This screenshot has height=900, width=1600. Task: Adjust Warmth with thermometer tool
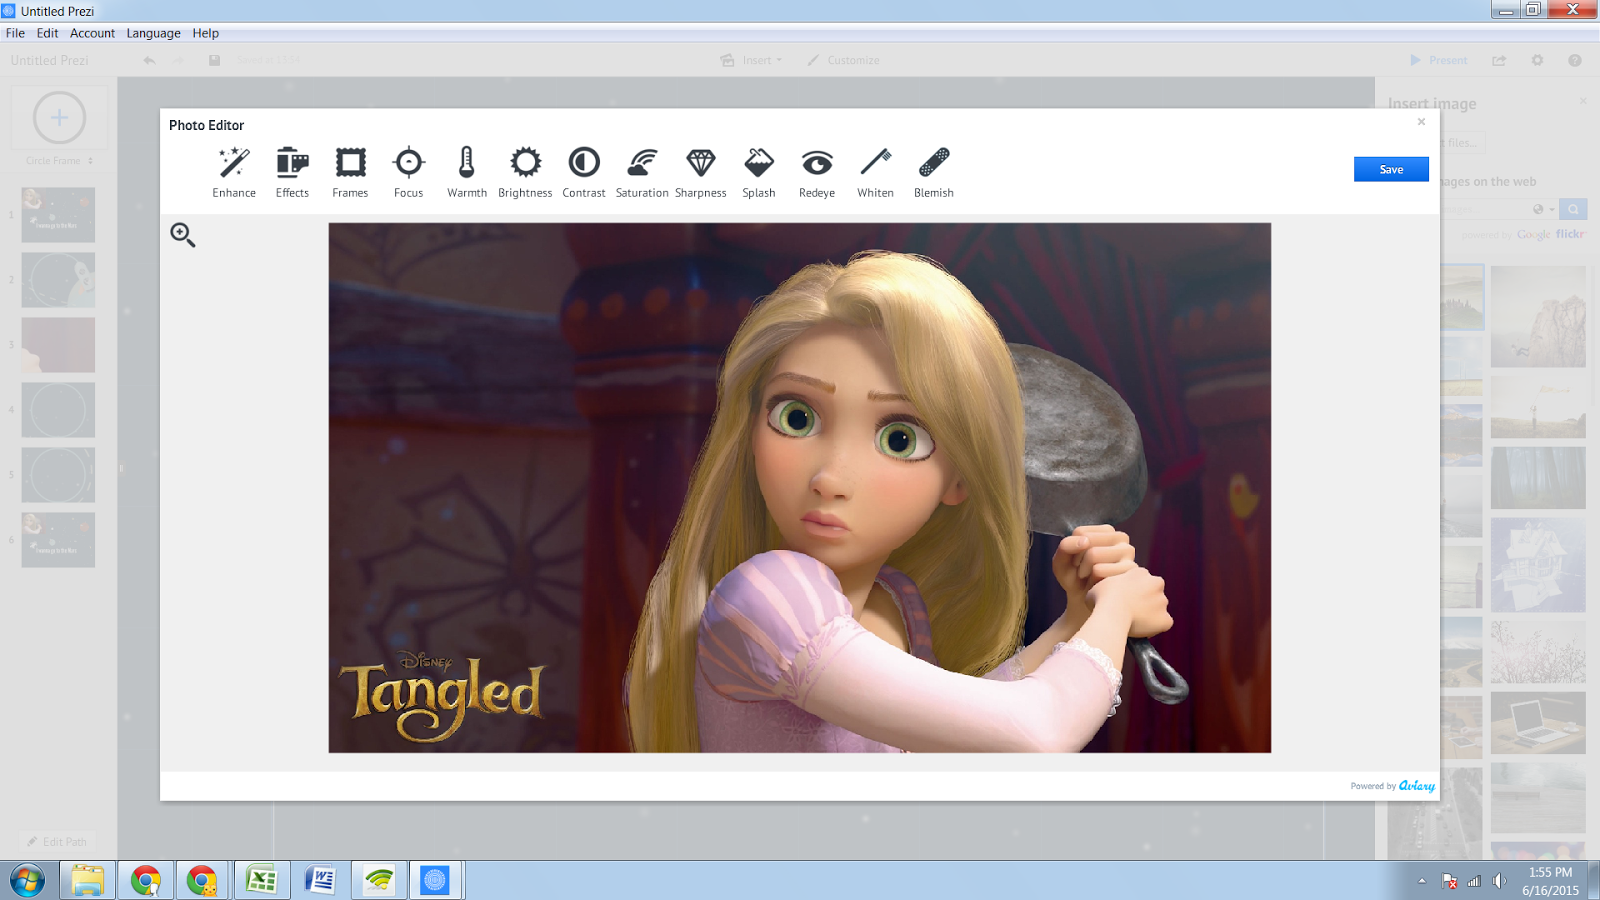point(467,172)
